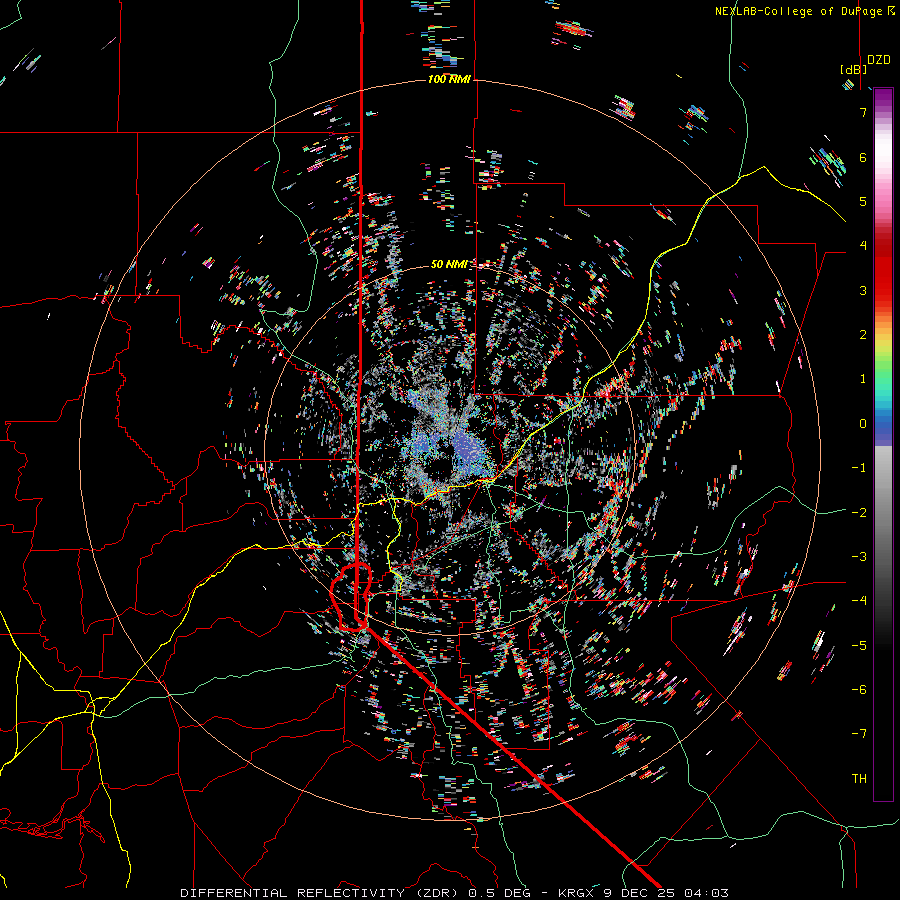Click the DZD legend title
900x900 pixels.
[879, 60]
